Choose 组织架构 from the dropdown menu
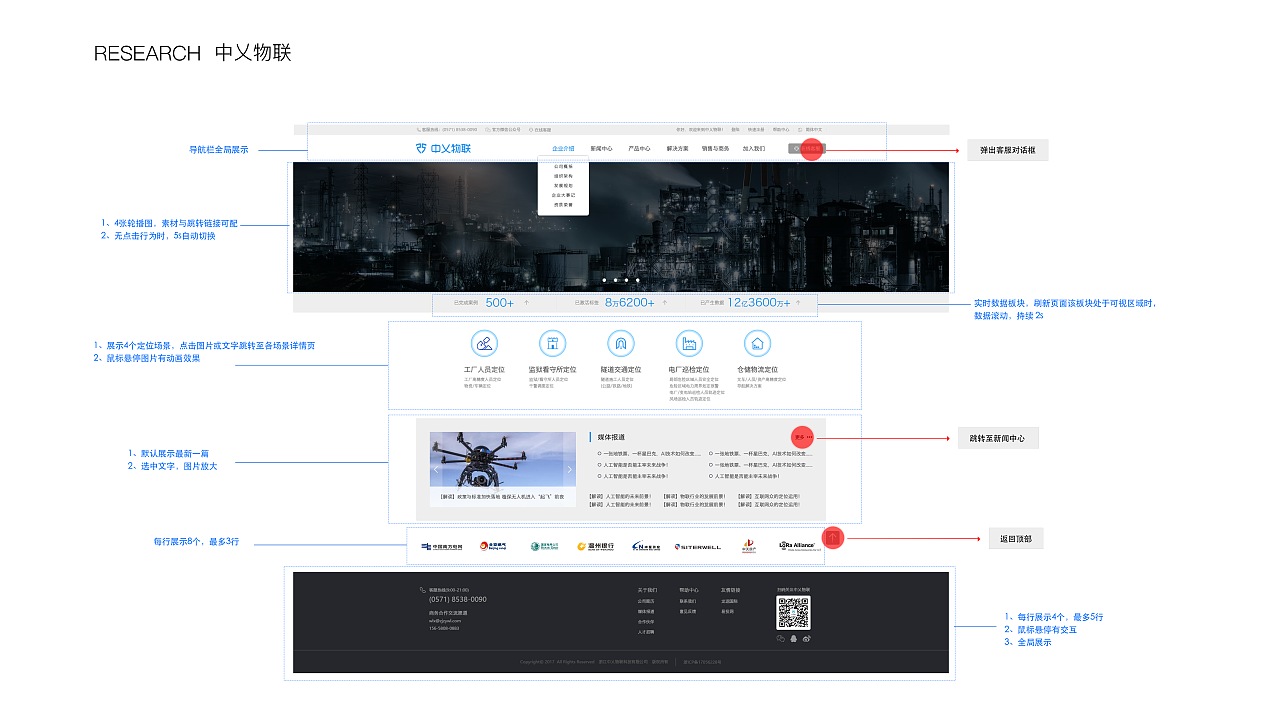 (x=563, y=176)
